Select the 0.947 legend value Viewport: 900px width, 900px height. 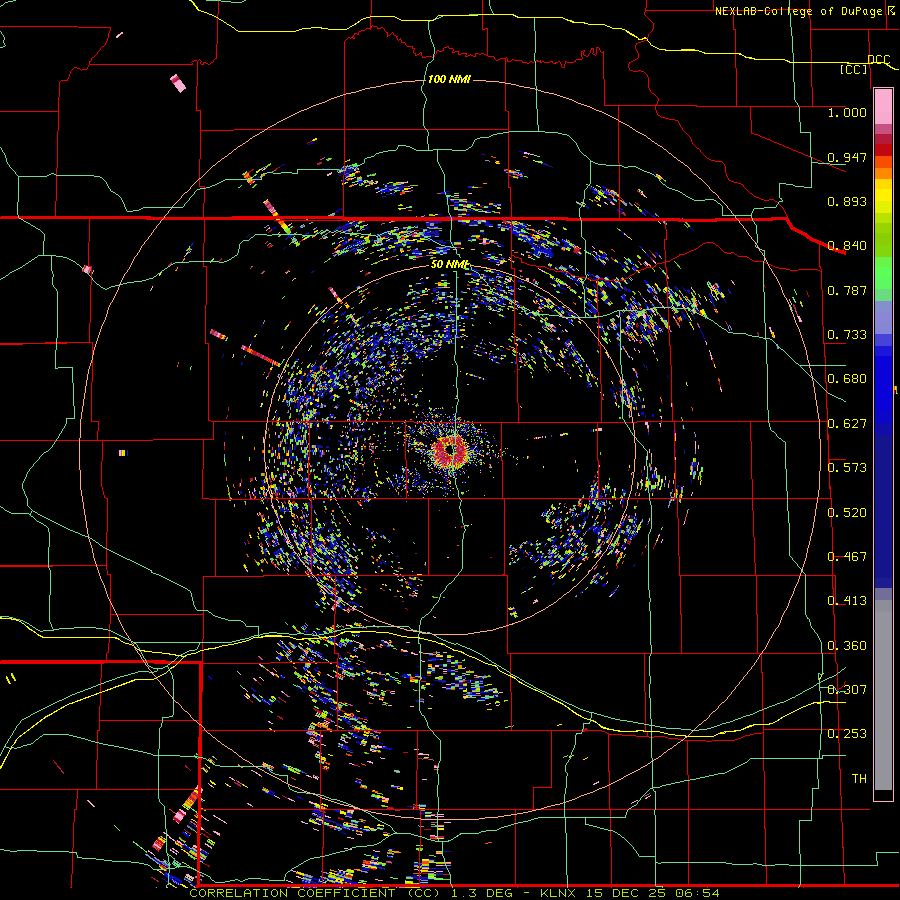click(x=847, y=157)
